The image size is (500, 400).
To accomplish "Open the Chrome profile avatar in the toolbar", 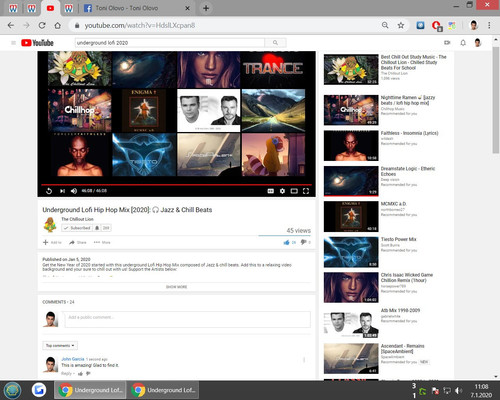I will (474, 25).
